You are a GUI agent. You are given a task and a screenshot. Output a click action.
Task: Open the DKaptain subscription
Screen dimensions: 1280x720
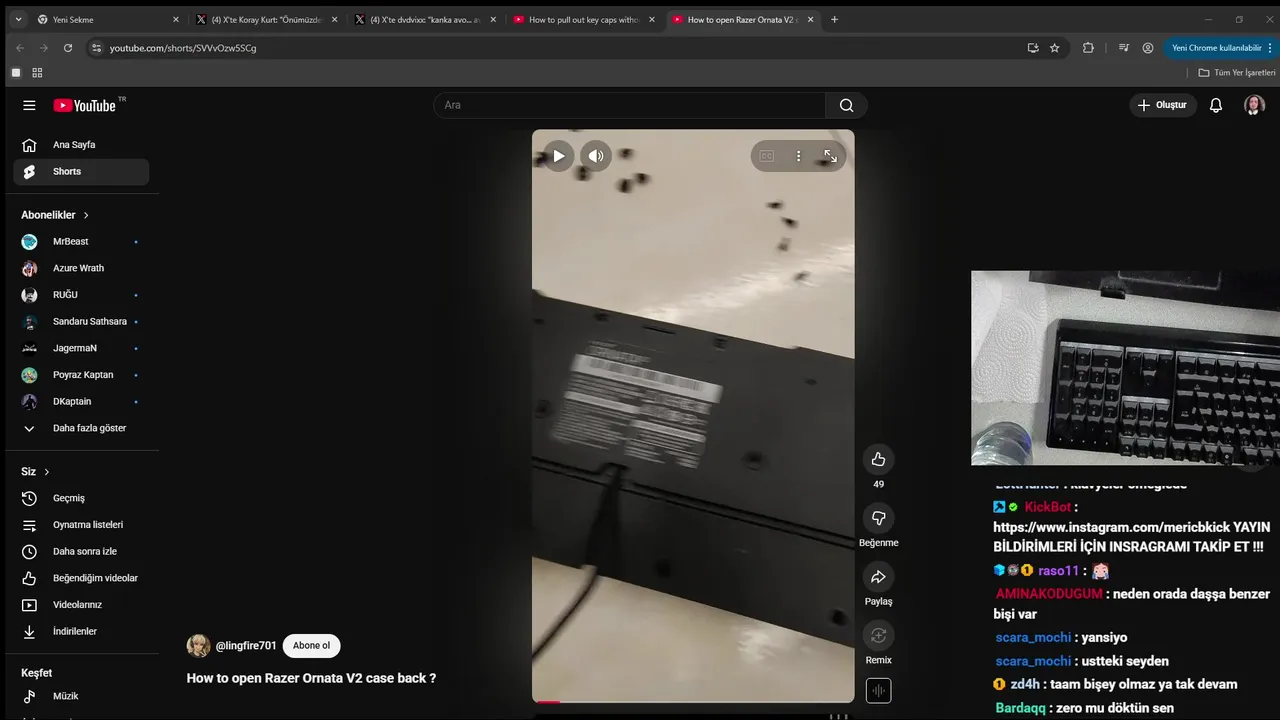81,402
